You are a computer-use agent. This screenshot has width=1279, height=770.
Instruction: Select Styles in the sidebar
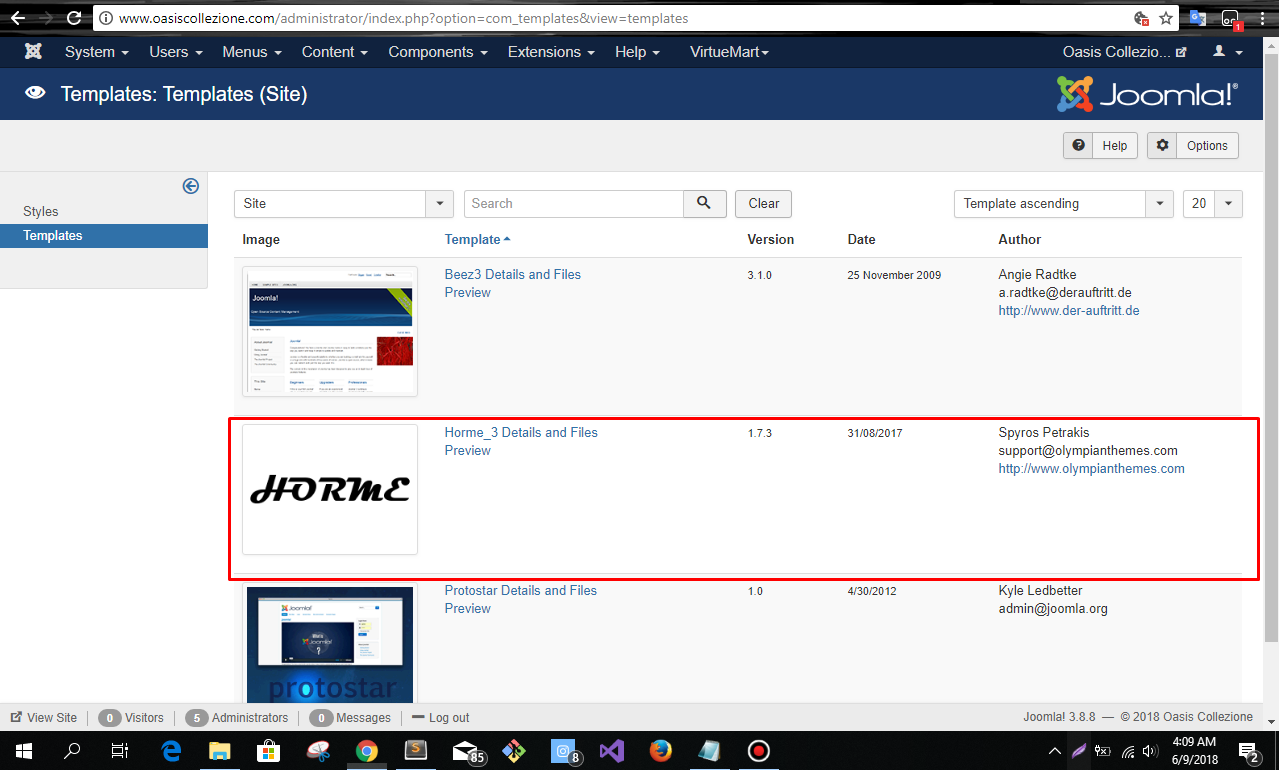click(41, 211)
